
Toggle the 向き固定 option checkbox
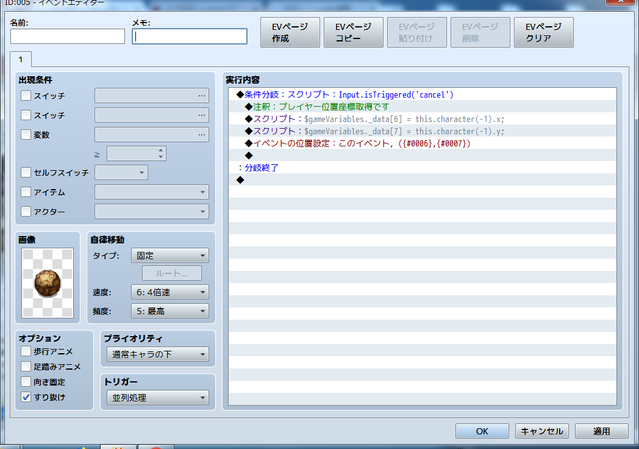click(26, 382)
